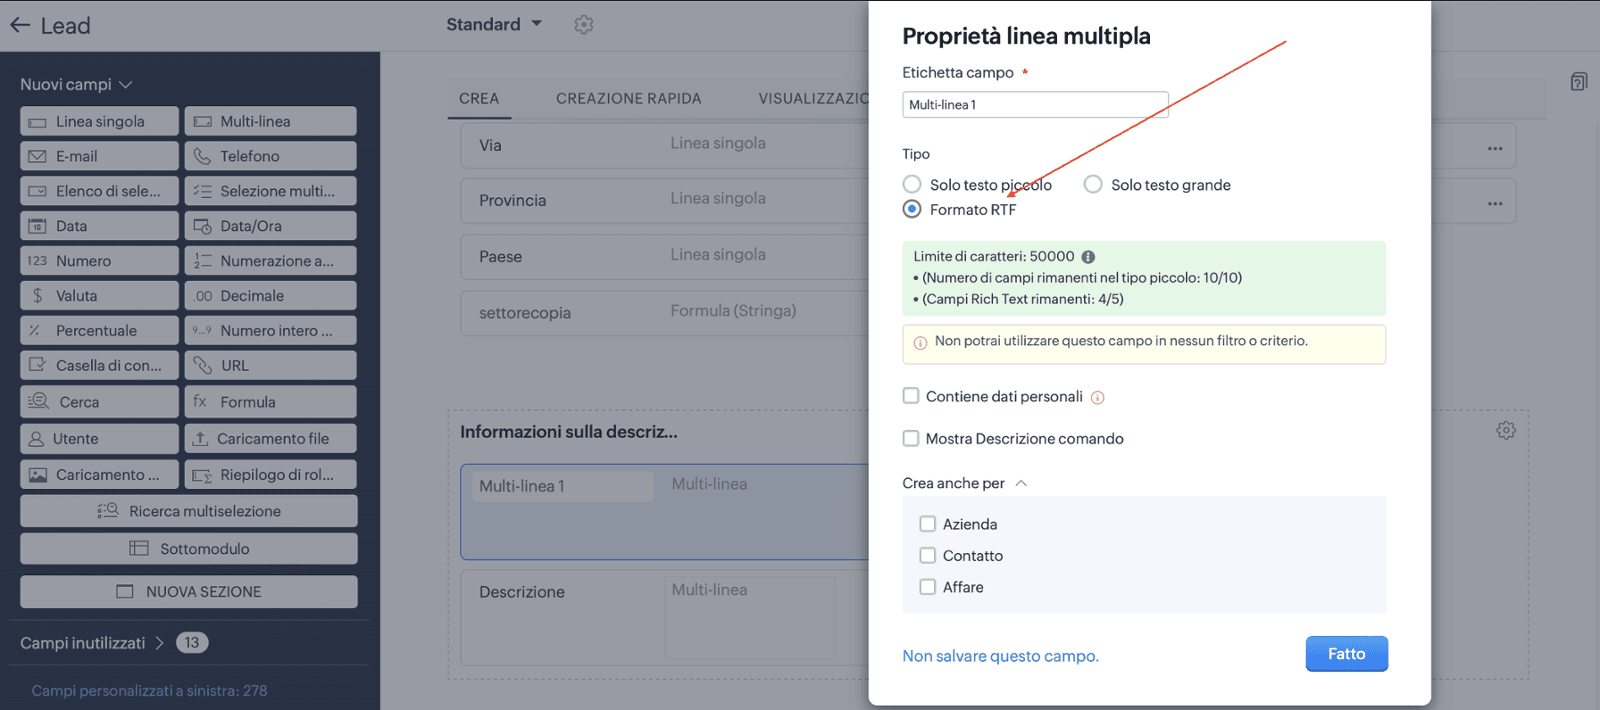Switch to the CREA tab
The width and height of the screenshot is (1600, 710).
coord(479,98)
